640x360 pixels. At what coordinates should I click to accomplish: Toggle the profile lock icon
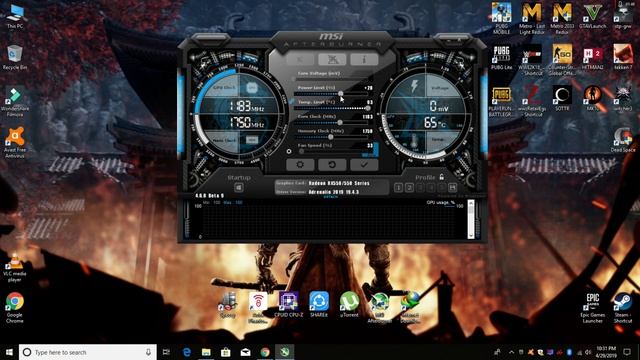pos(442,177)
